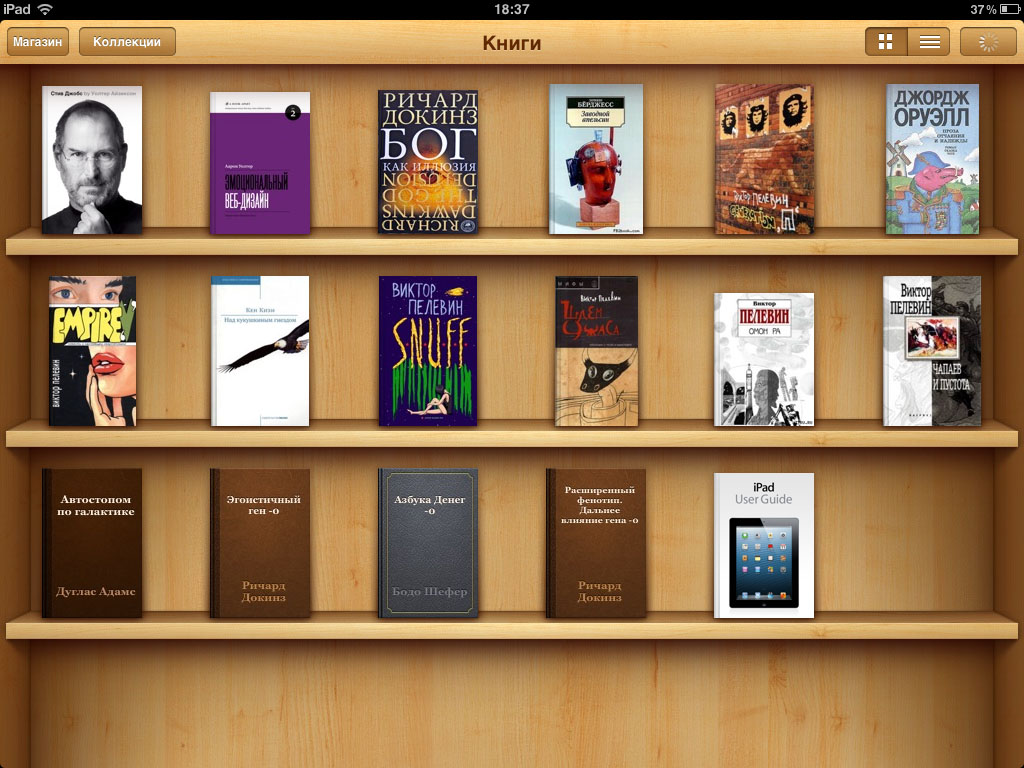Open the Коллекции collections menu
This screenshot has width=1024, height=768.
[x=127, y=42]
